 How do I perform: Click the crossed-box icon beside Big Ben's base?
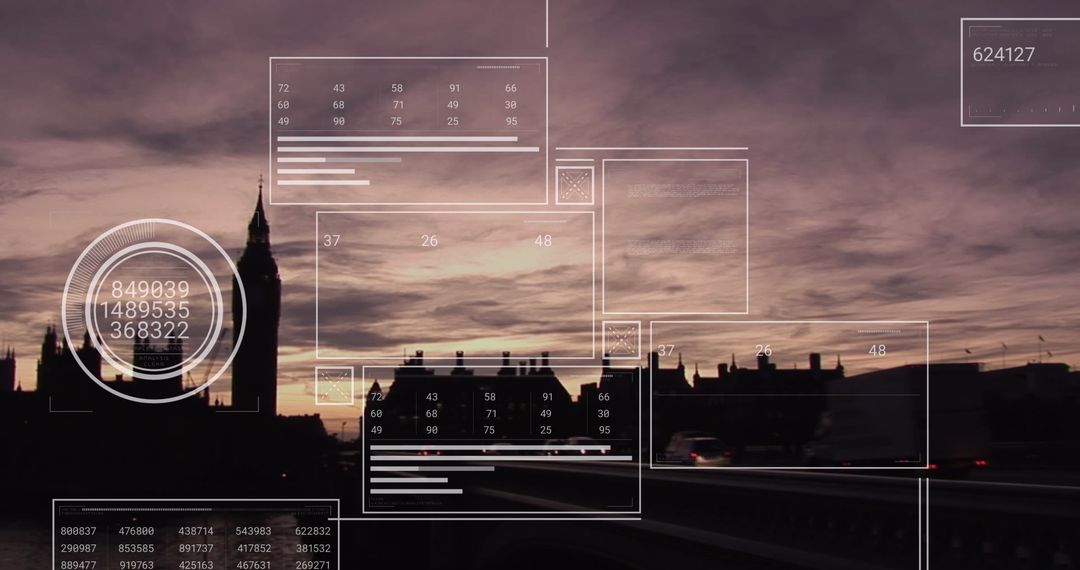[335, 386]
